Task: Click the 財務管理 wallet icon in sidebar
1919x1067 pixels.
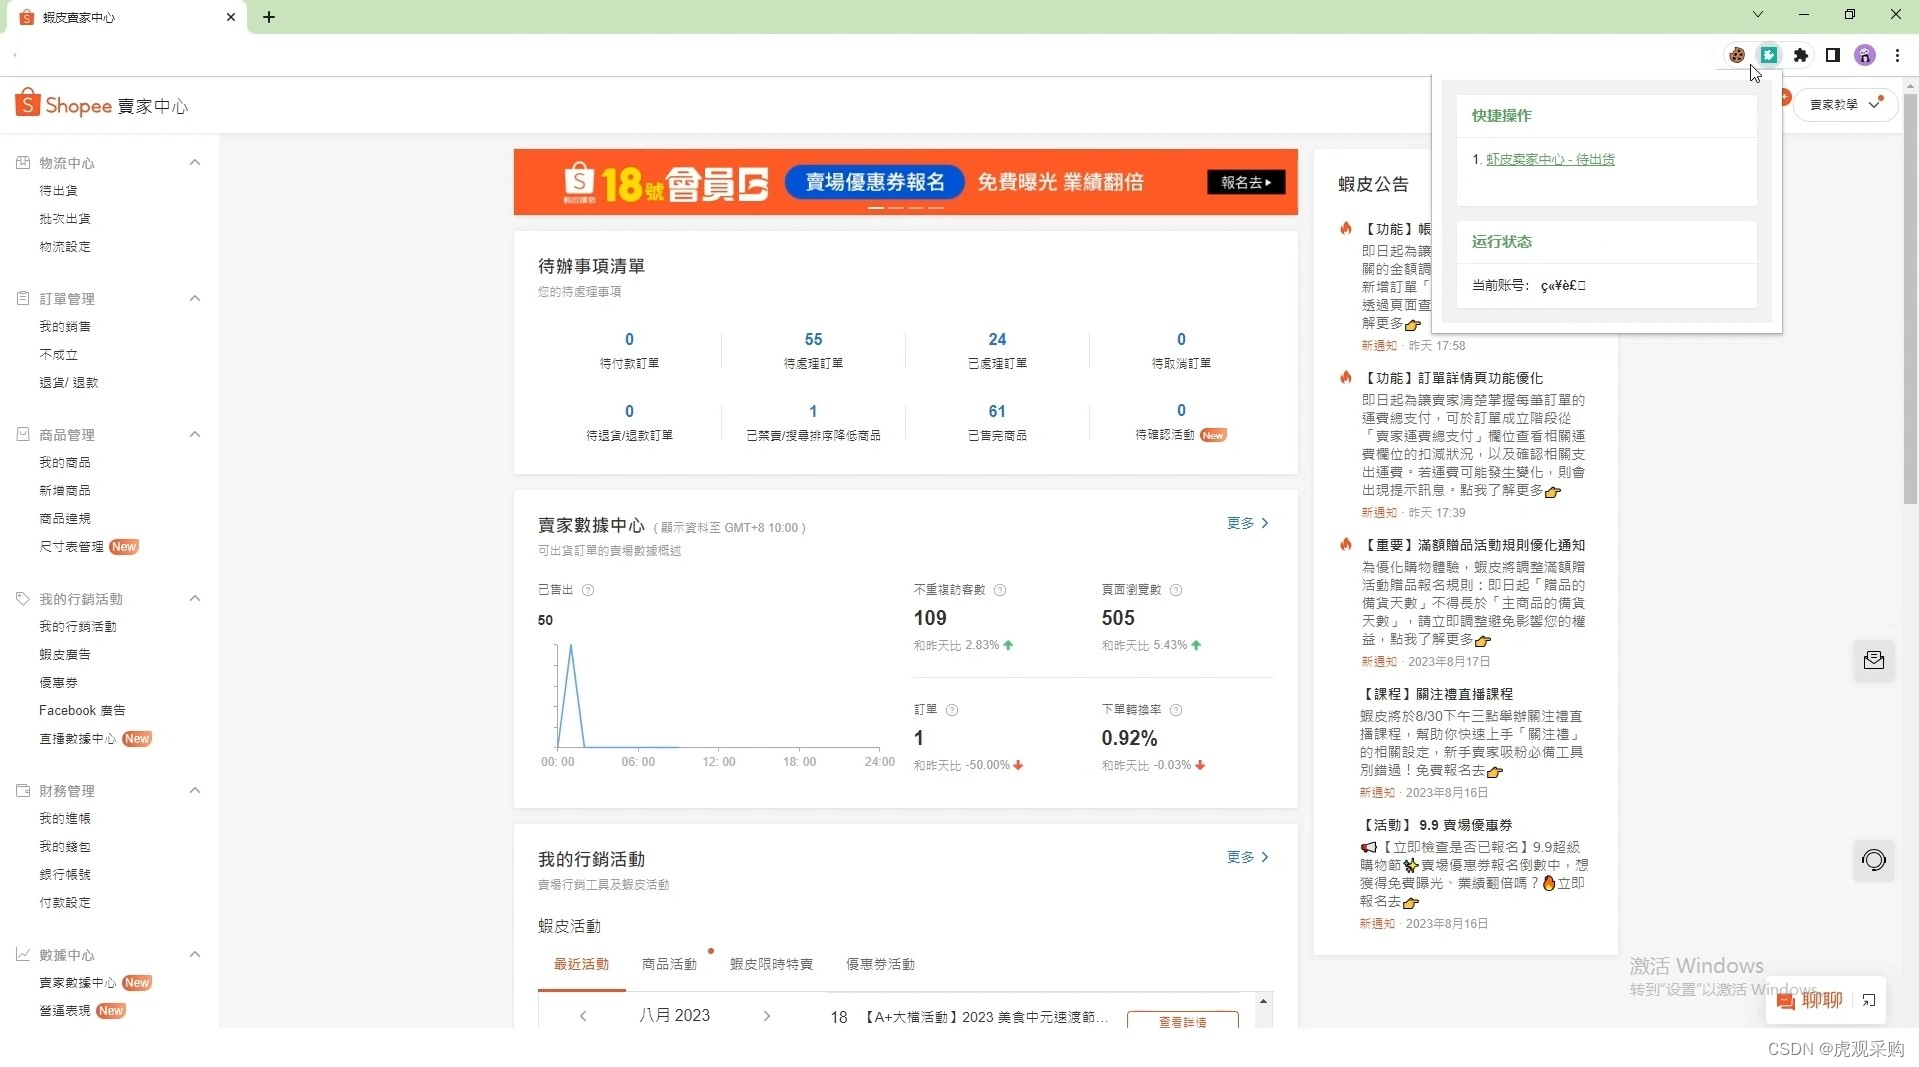Action: point(23,790)
